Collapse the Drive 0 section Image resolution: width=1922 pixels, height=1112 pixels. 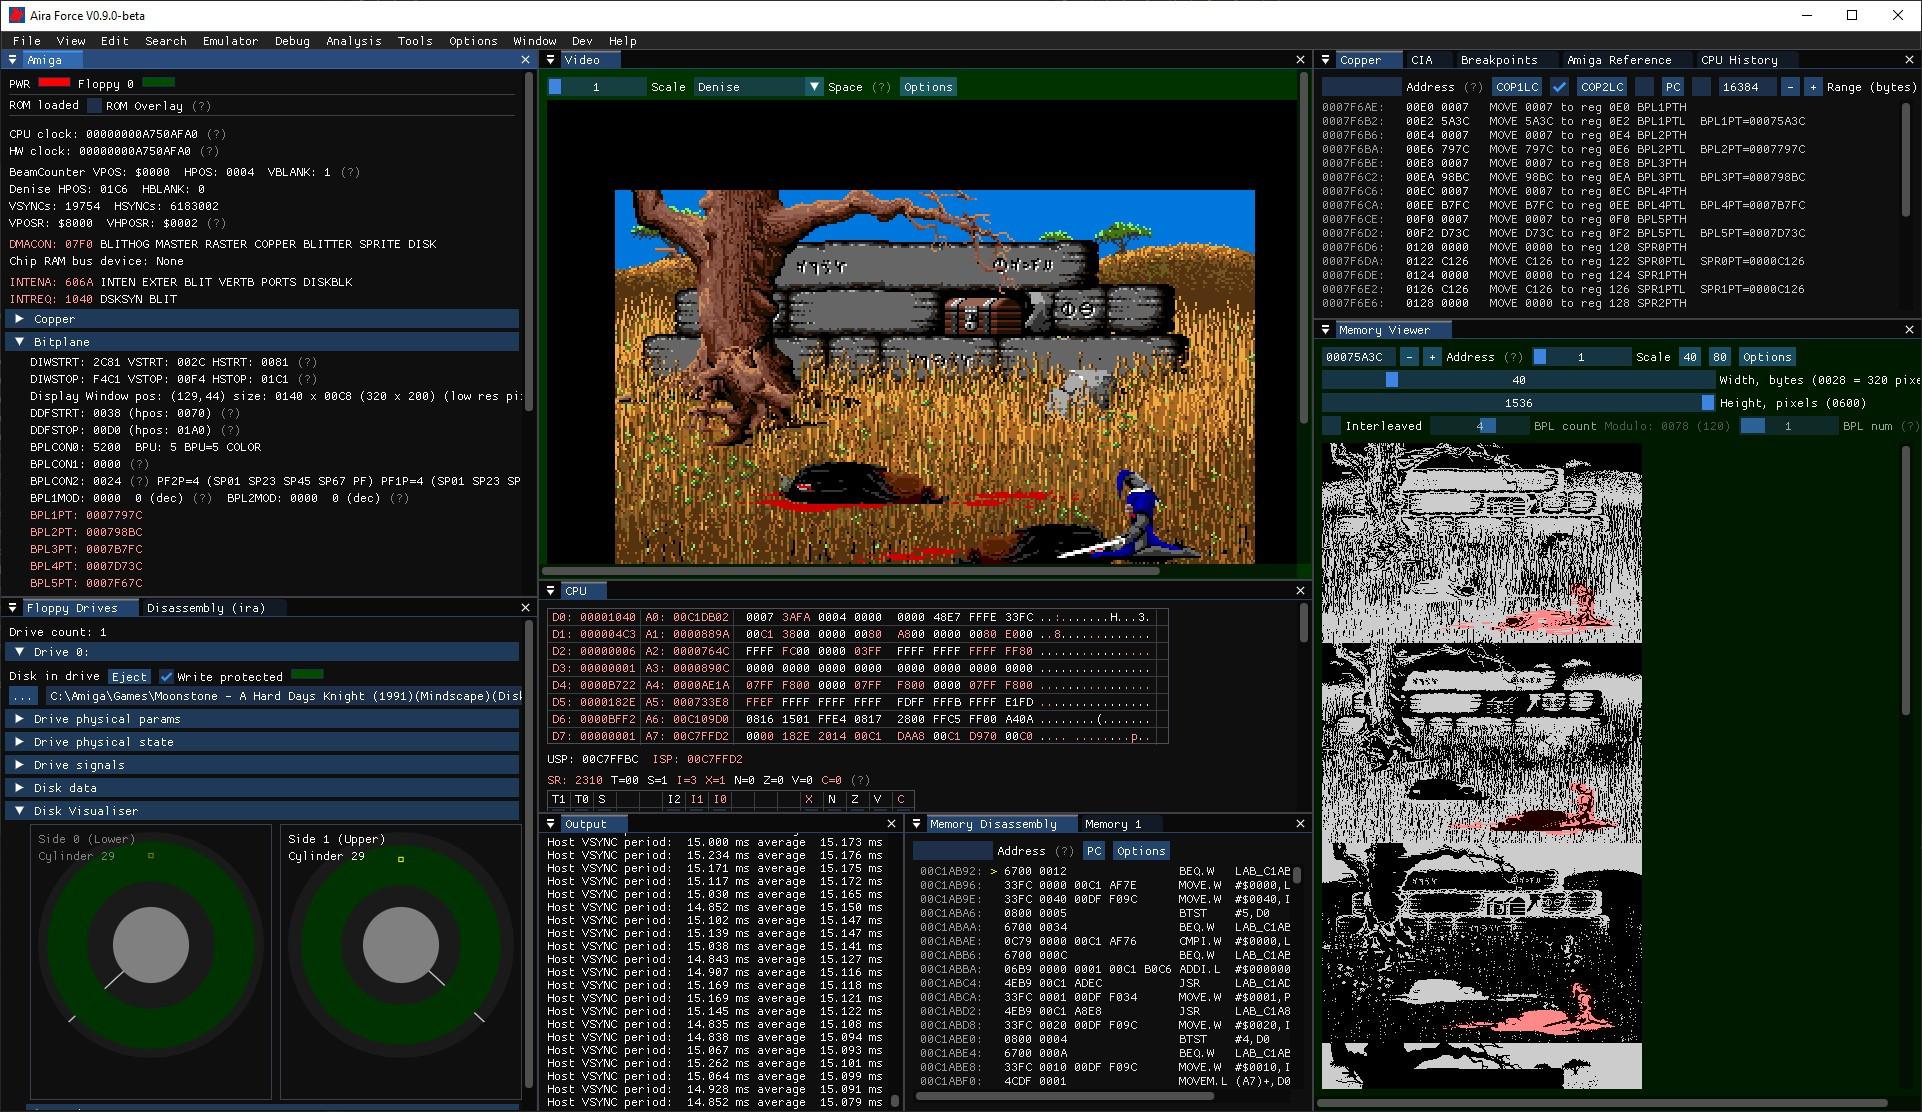coord(263,652)
